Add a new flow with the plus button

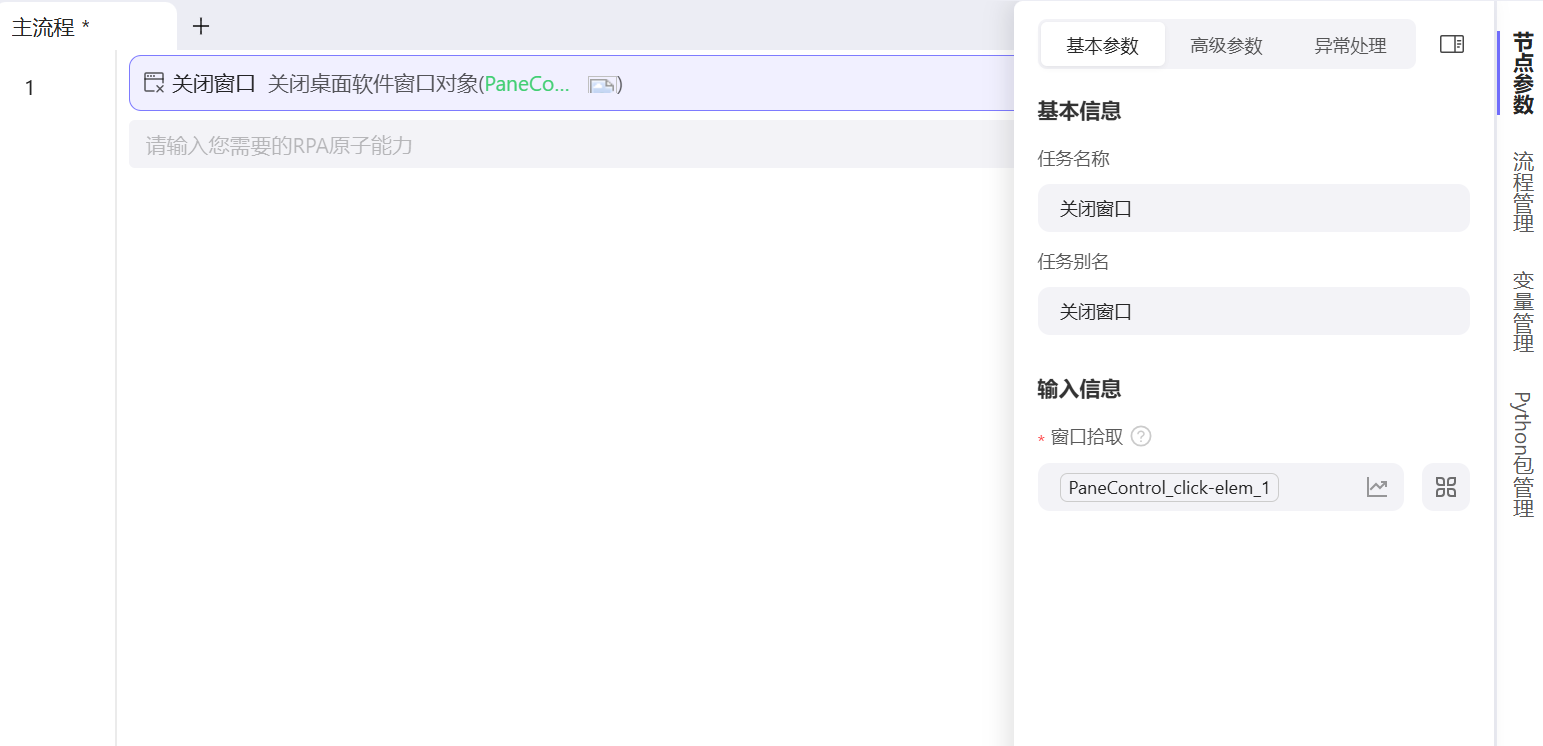pyautogui.click(x=200, y=26)
